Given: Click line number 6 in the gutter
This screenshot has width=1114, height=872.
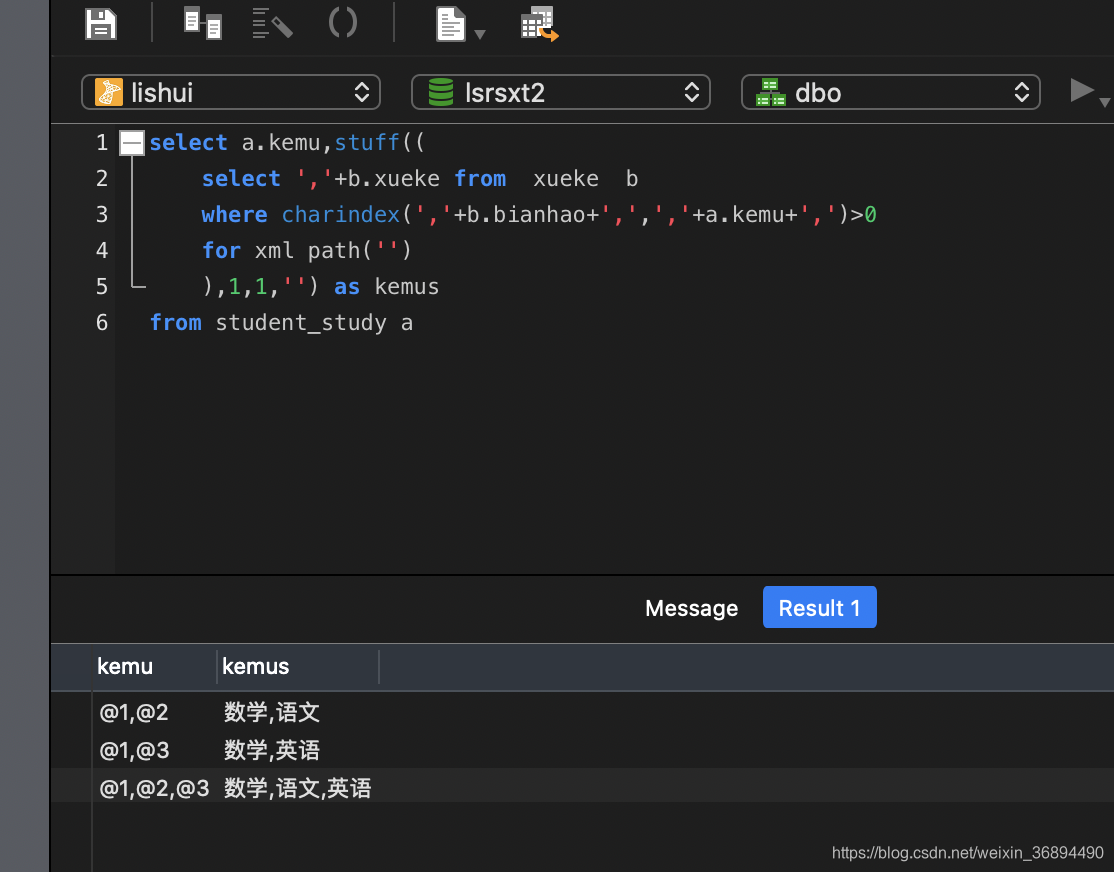Looking at the screenshot, I should point(102,323).
